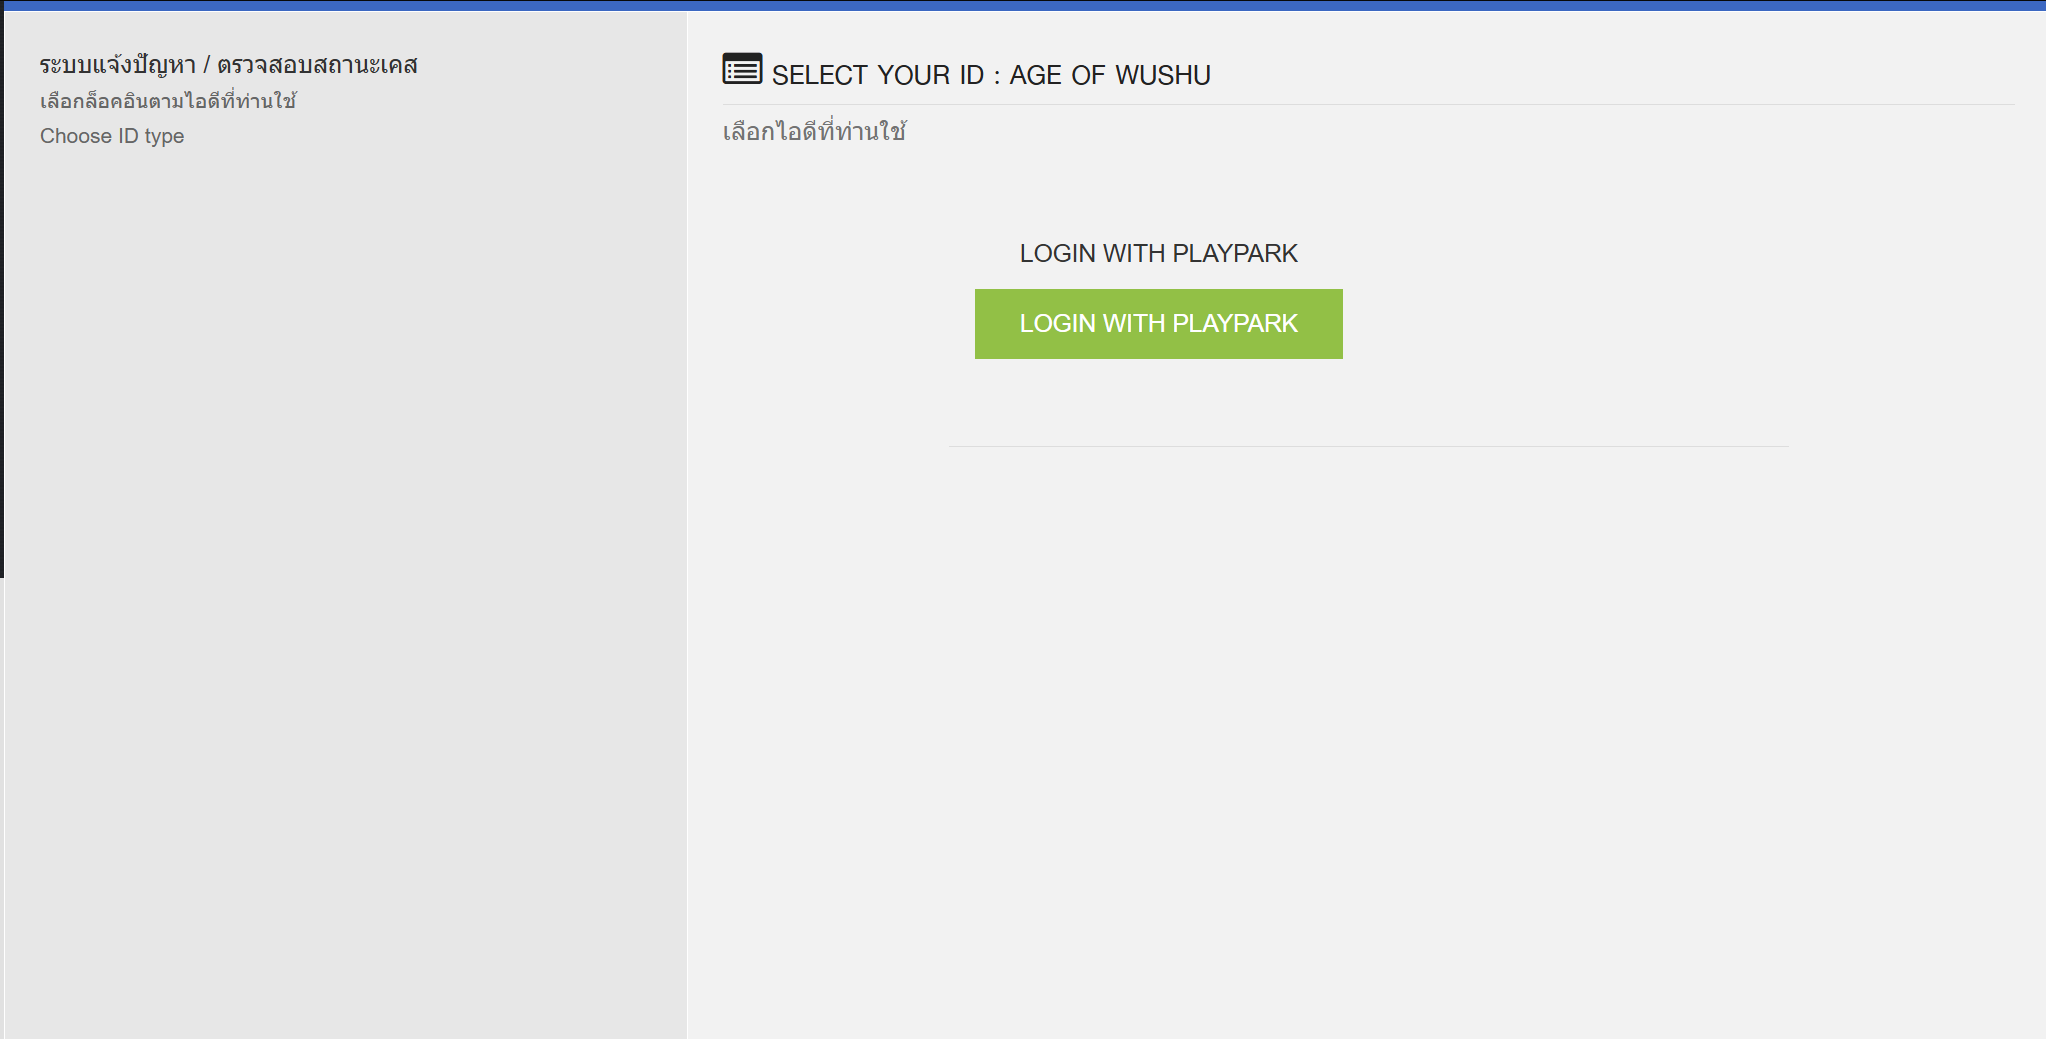This screenshot has height=1039, width=2046.
Task: Click the blue bar at the top
Action: (x=1023, y=5)
